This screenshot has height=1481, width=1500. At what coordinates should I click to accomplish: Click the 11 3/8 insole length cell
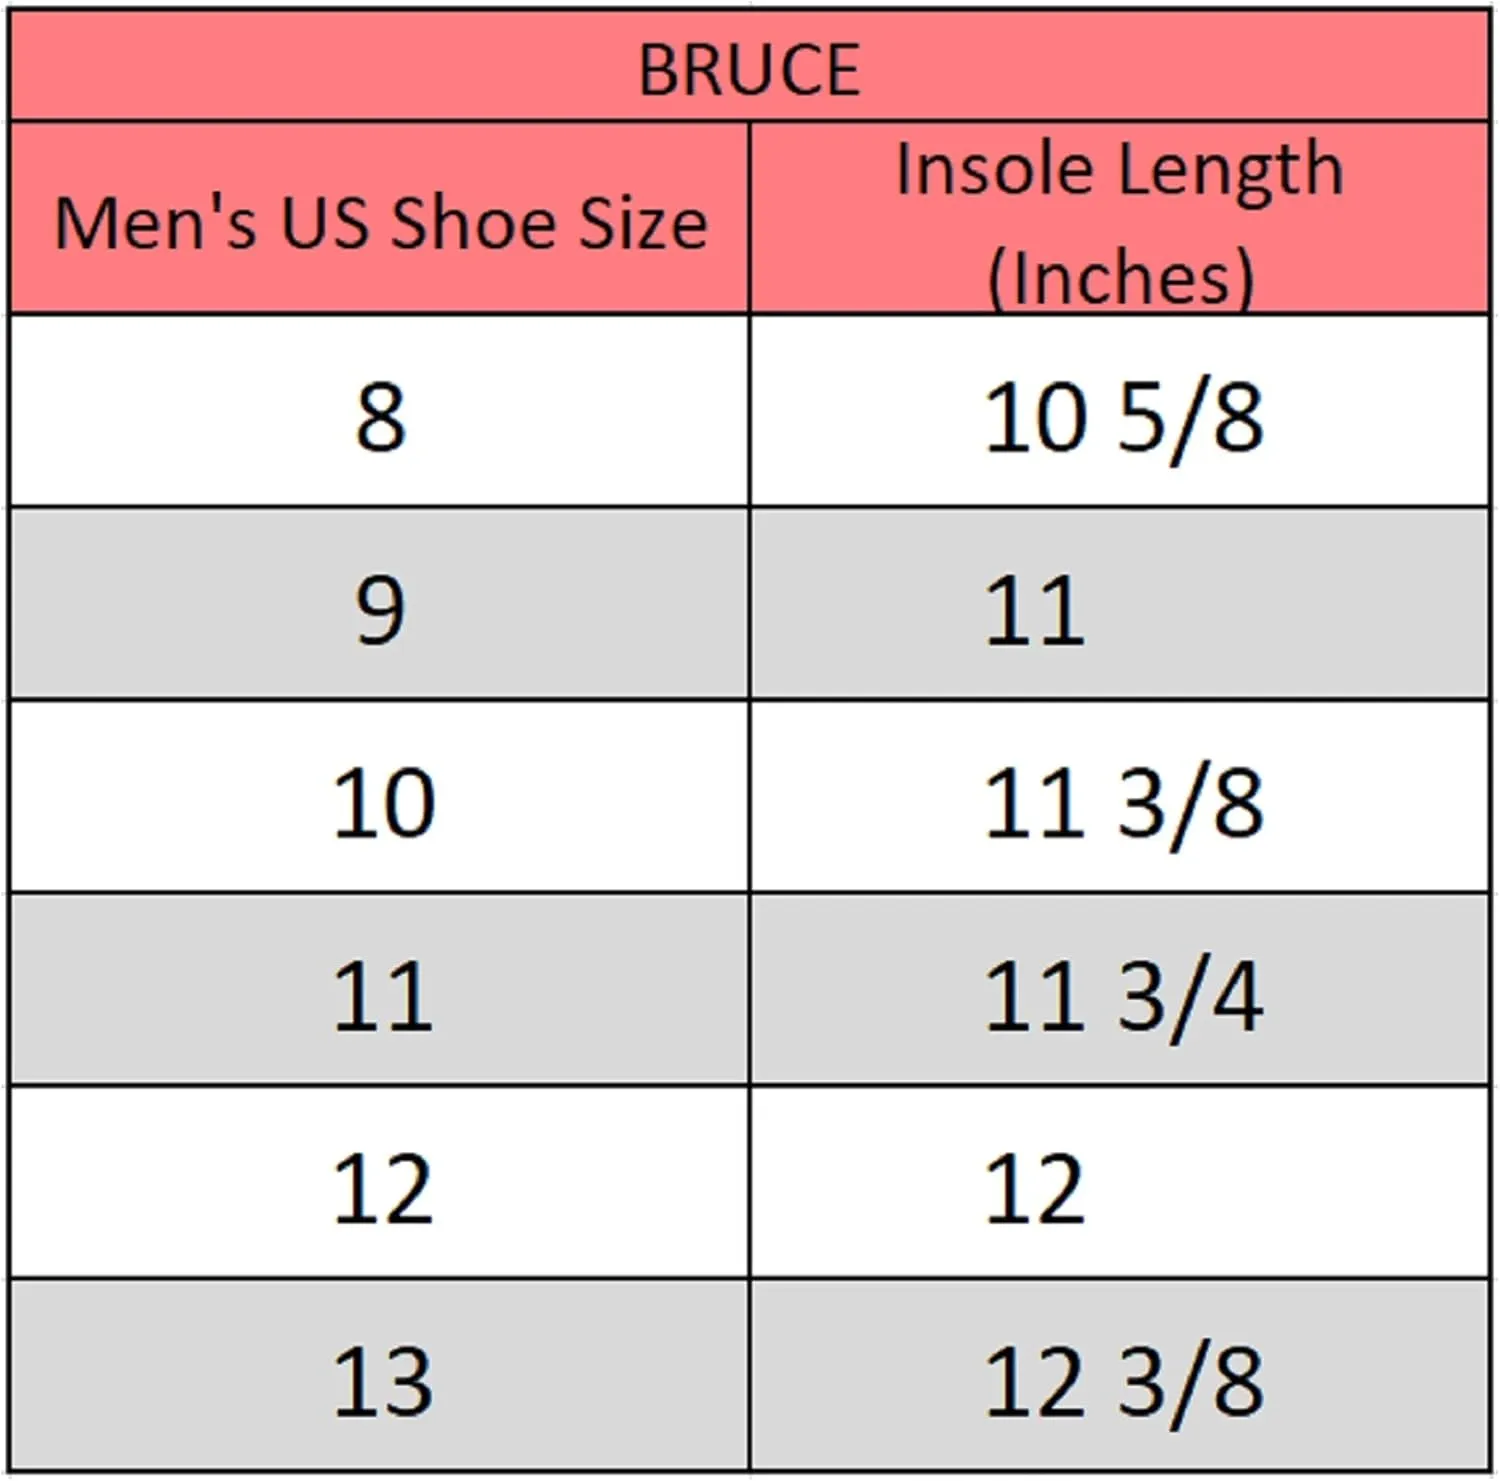(1120, 797)
